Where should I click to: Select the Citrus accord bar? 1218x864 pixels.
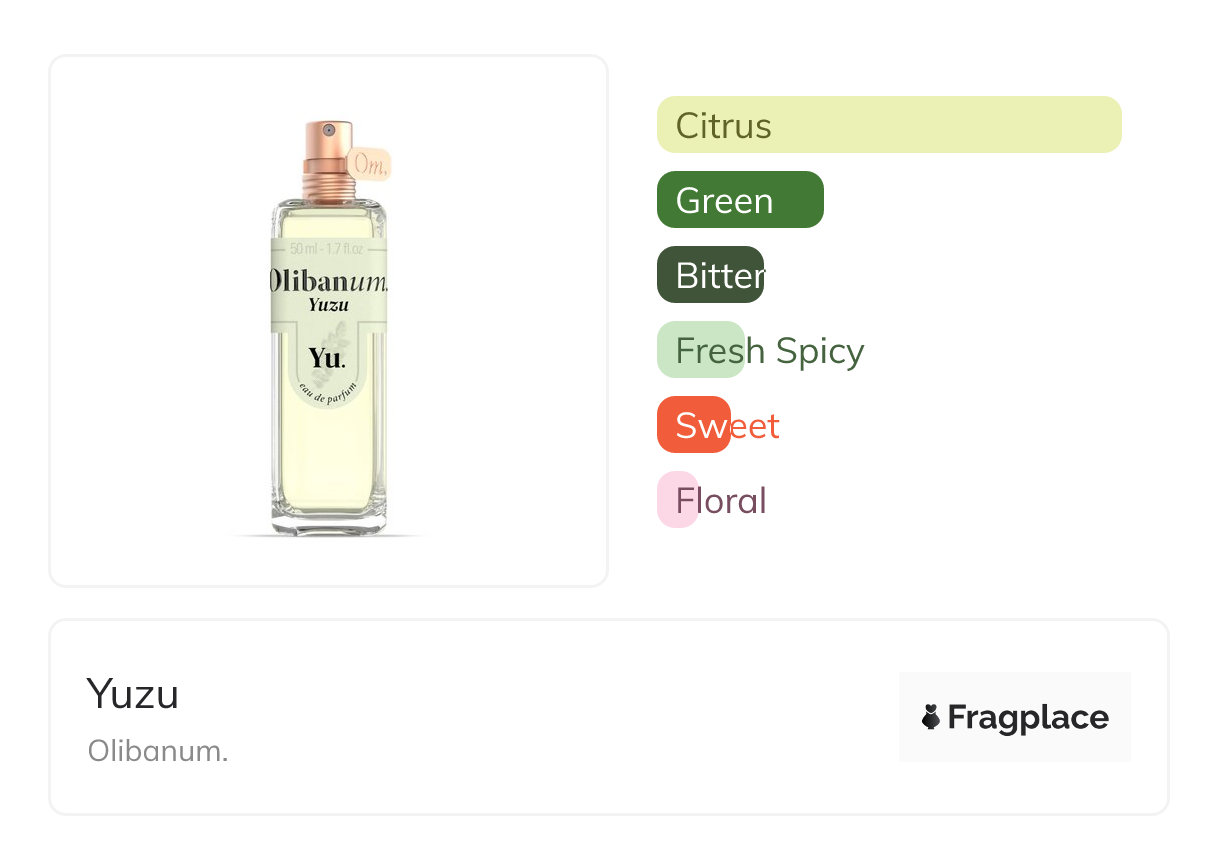888,125
